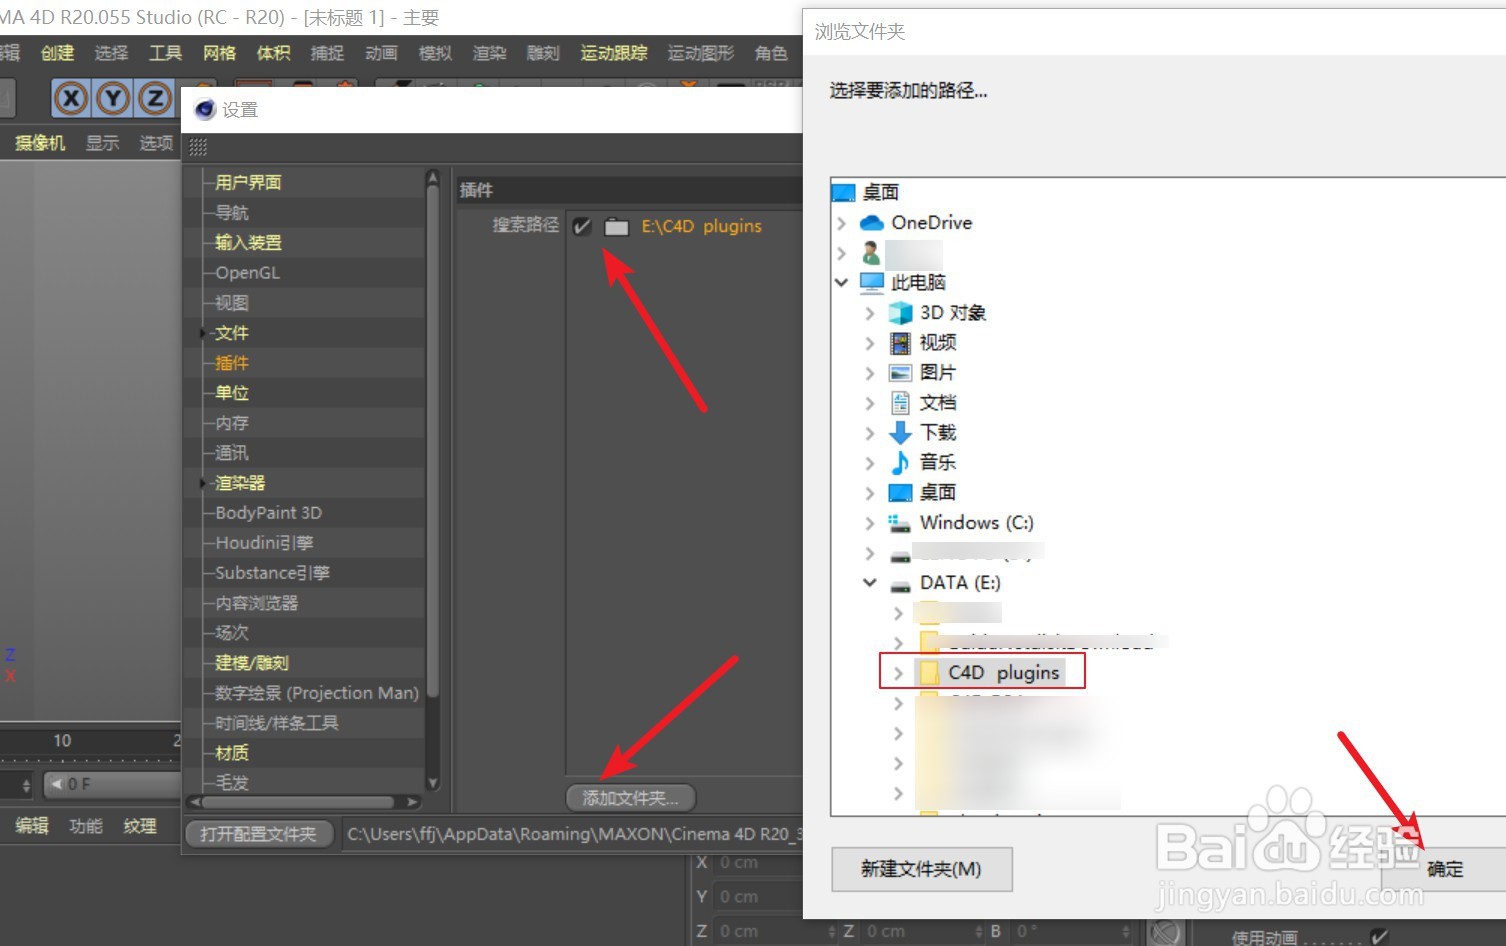Select the DATA (E:) drive icon
1506x946 pixels.
click(x=900, y=584)
